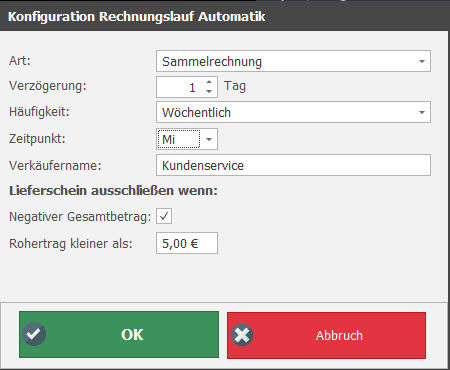
Task: Open the Zeitpunkt weekday dropdown arrow
Action: click(209, 139)
